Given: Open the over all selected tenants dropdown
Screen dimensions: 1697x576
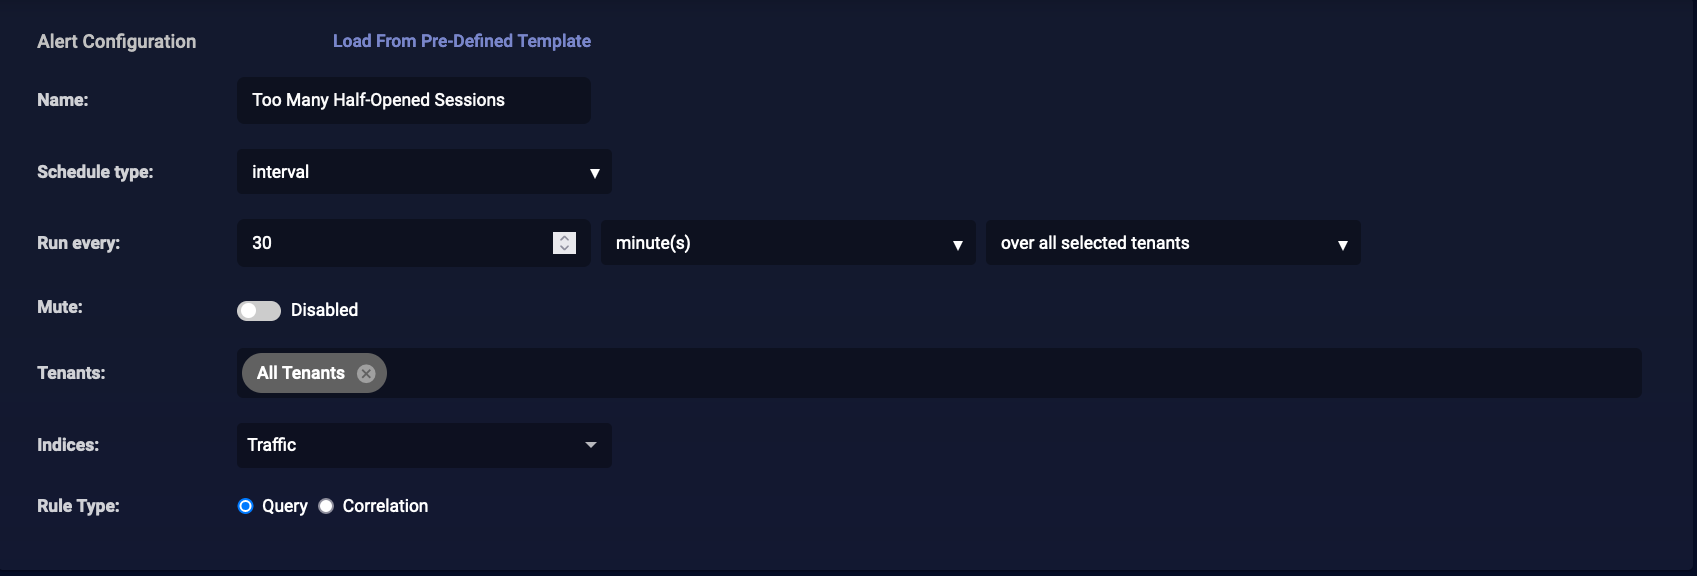Looking at the screenshot, I should (x=1172, y=243).
